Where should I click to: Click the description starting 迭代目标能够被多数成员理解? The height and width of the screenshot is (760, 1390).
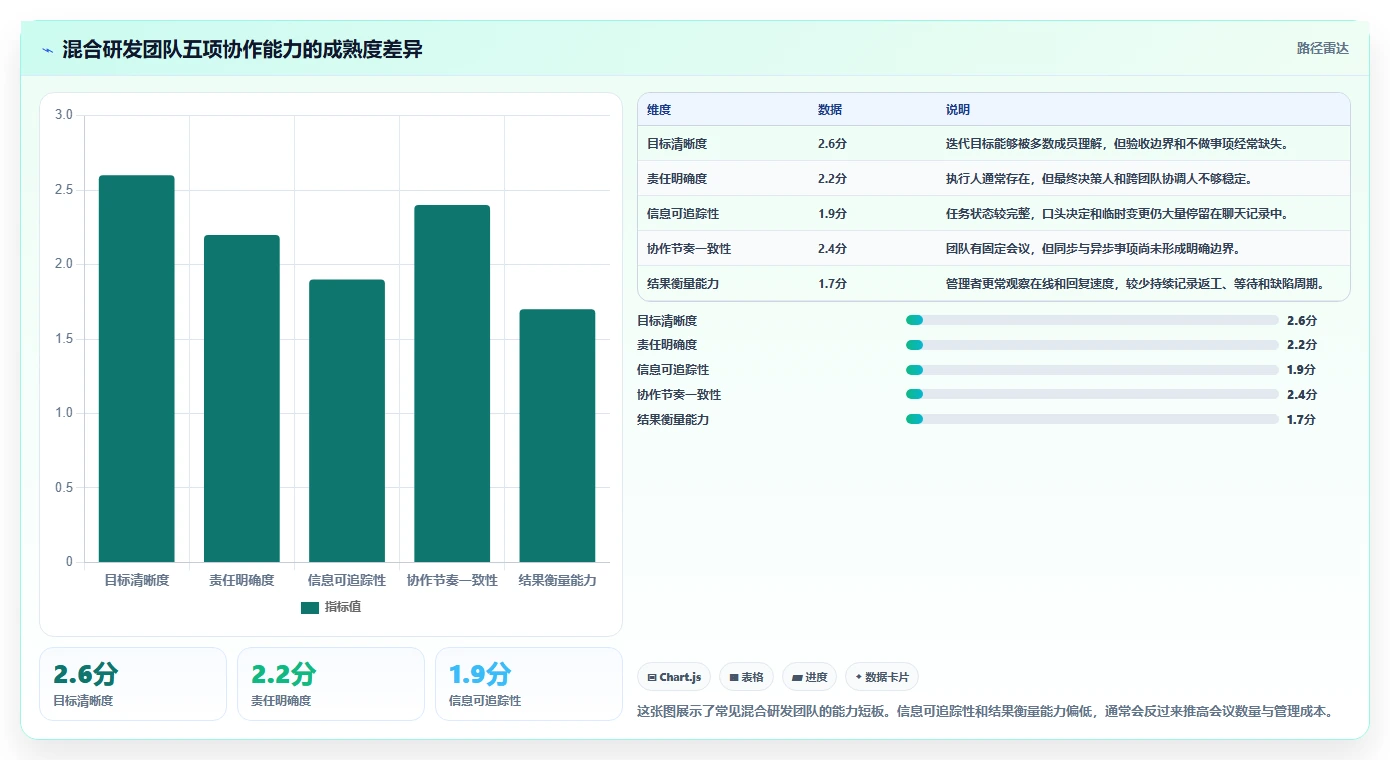click(x=1117, y=144)
